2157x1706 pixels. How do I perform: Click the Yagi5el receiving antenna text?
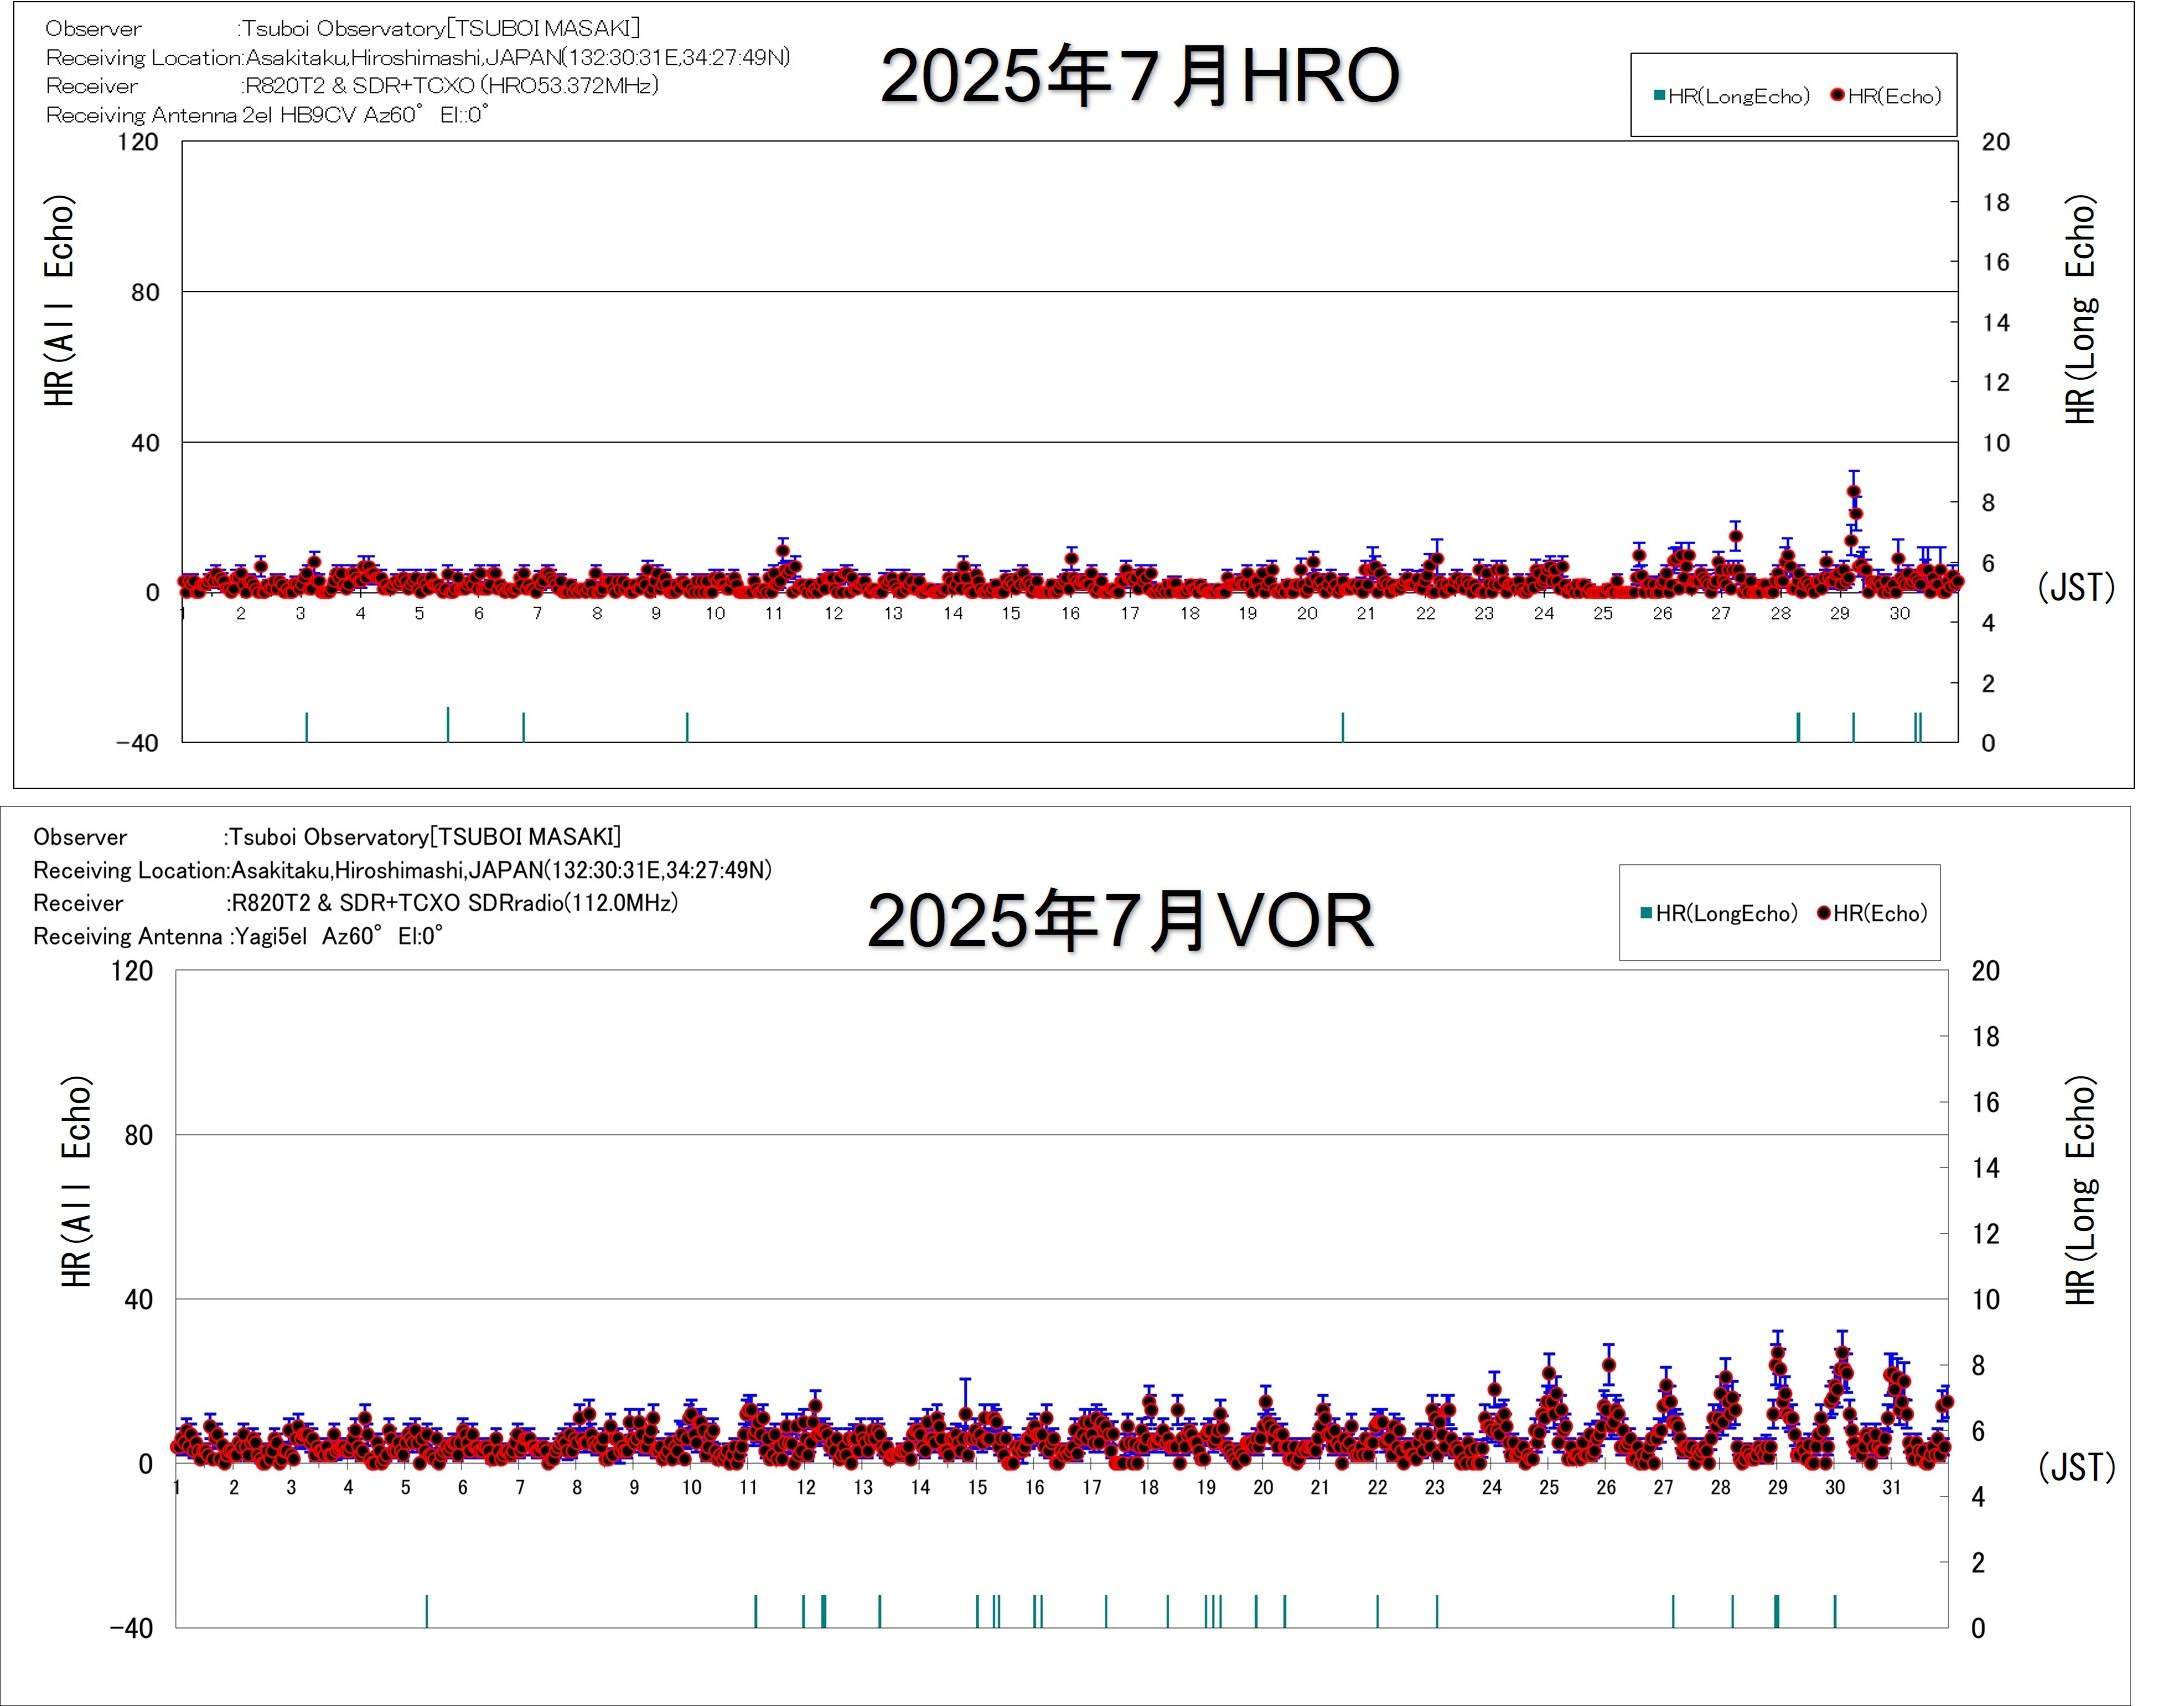point(270,936)
